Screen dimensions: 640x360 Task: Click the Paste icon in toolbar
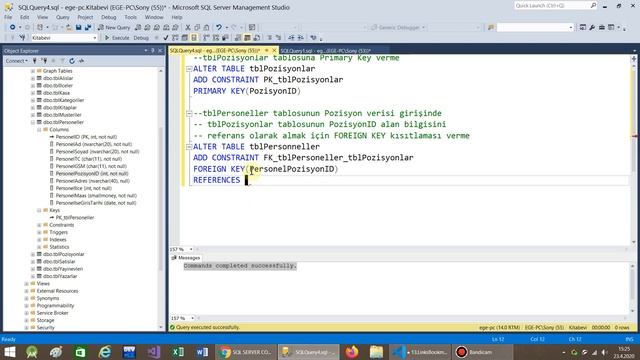[x=207, y=27]
